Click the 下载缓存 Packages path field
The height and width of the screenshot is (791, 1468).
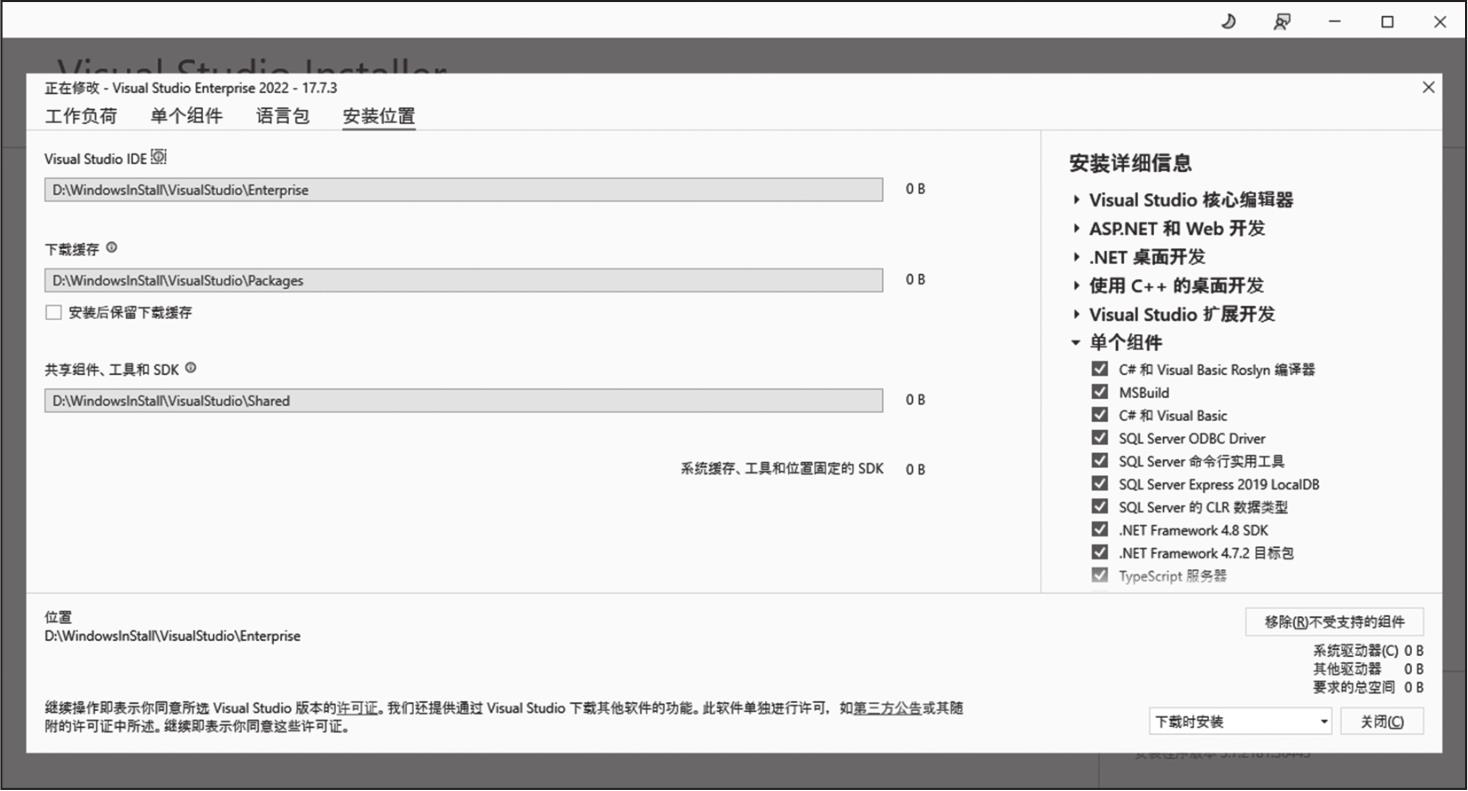(463, 281)
